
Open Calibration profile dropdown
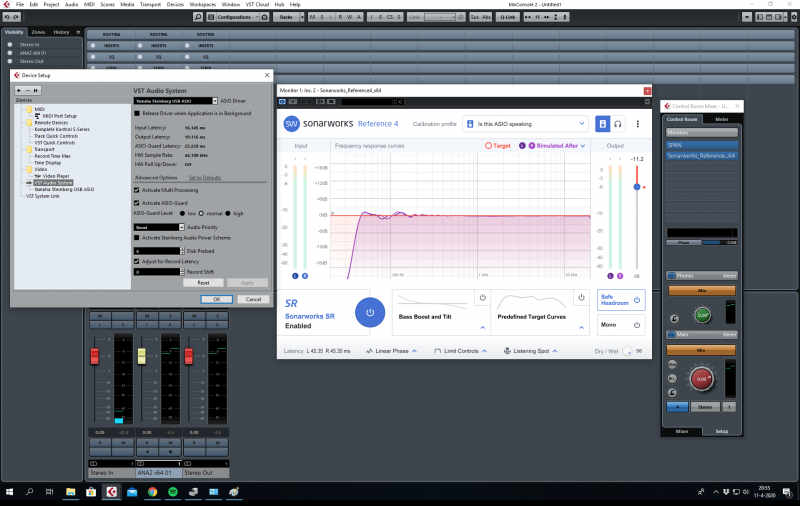[525, 124]
